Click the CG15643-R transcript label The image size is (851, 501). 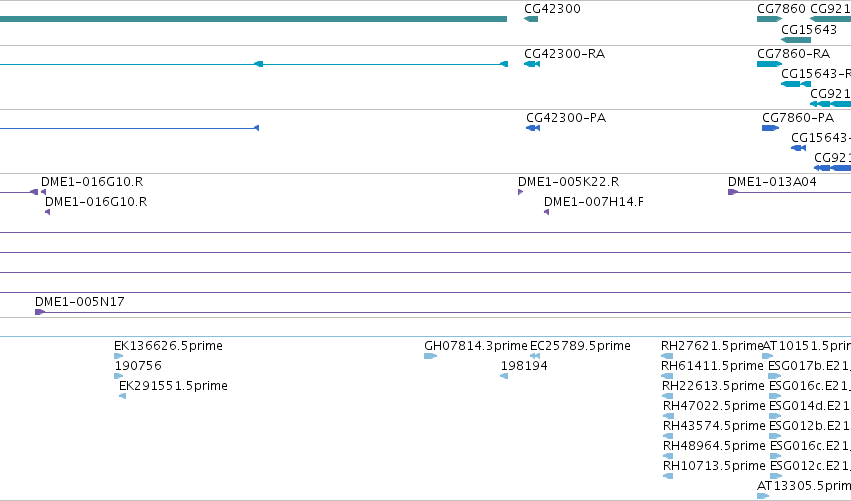(x=816, y=74)
